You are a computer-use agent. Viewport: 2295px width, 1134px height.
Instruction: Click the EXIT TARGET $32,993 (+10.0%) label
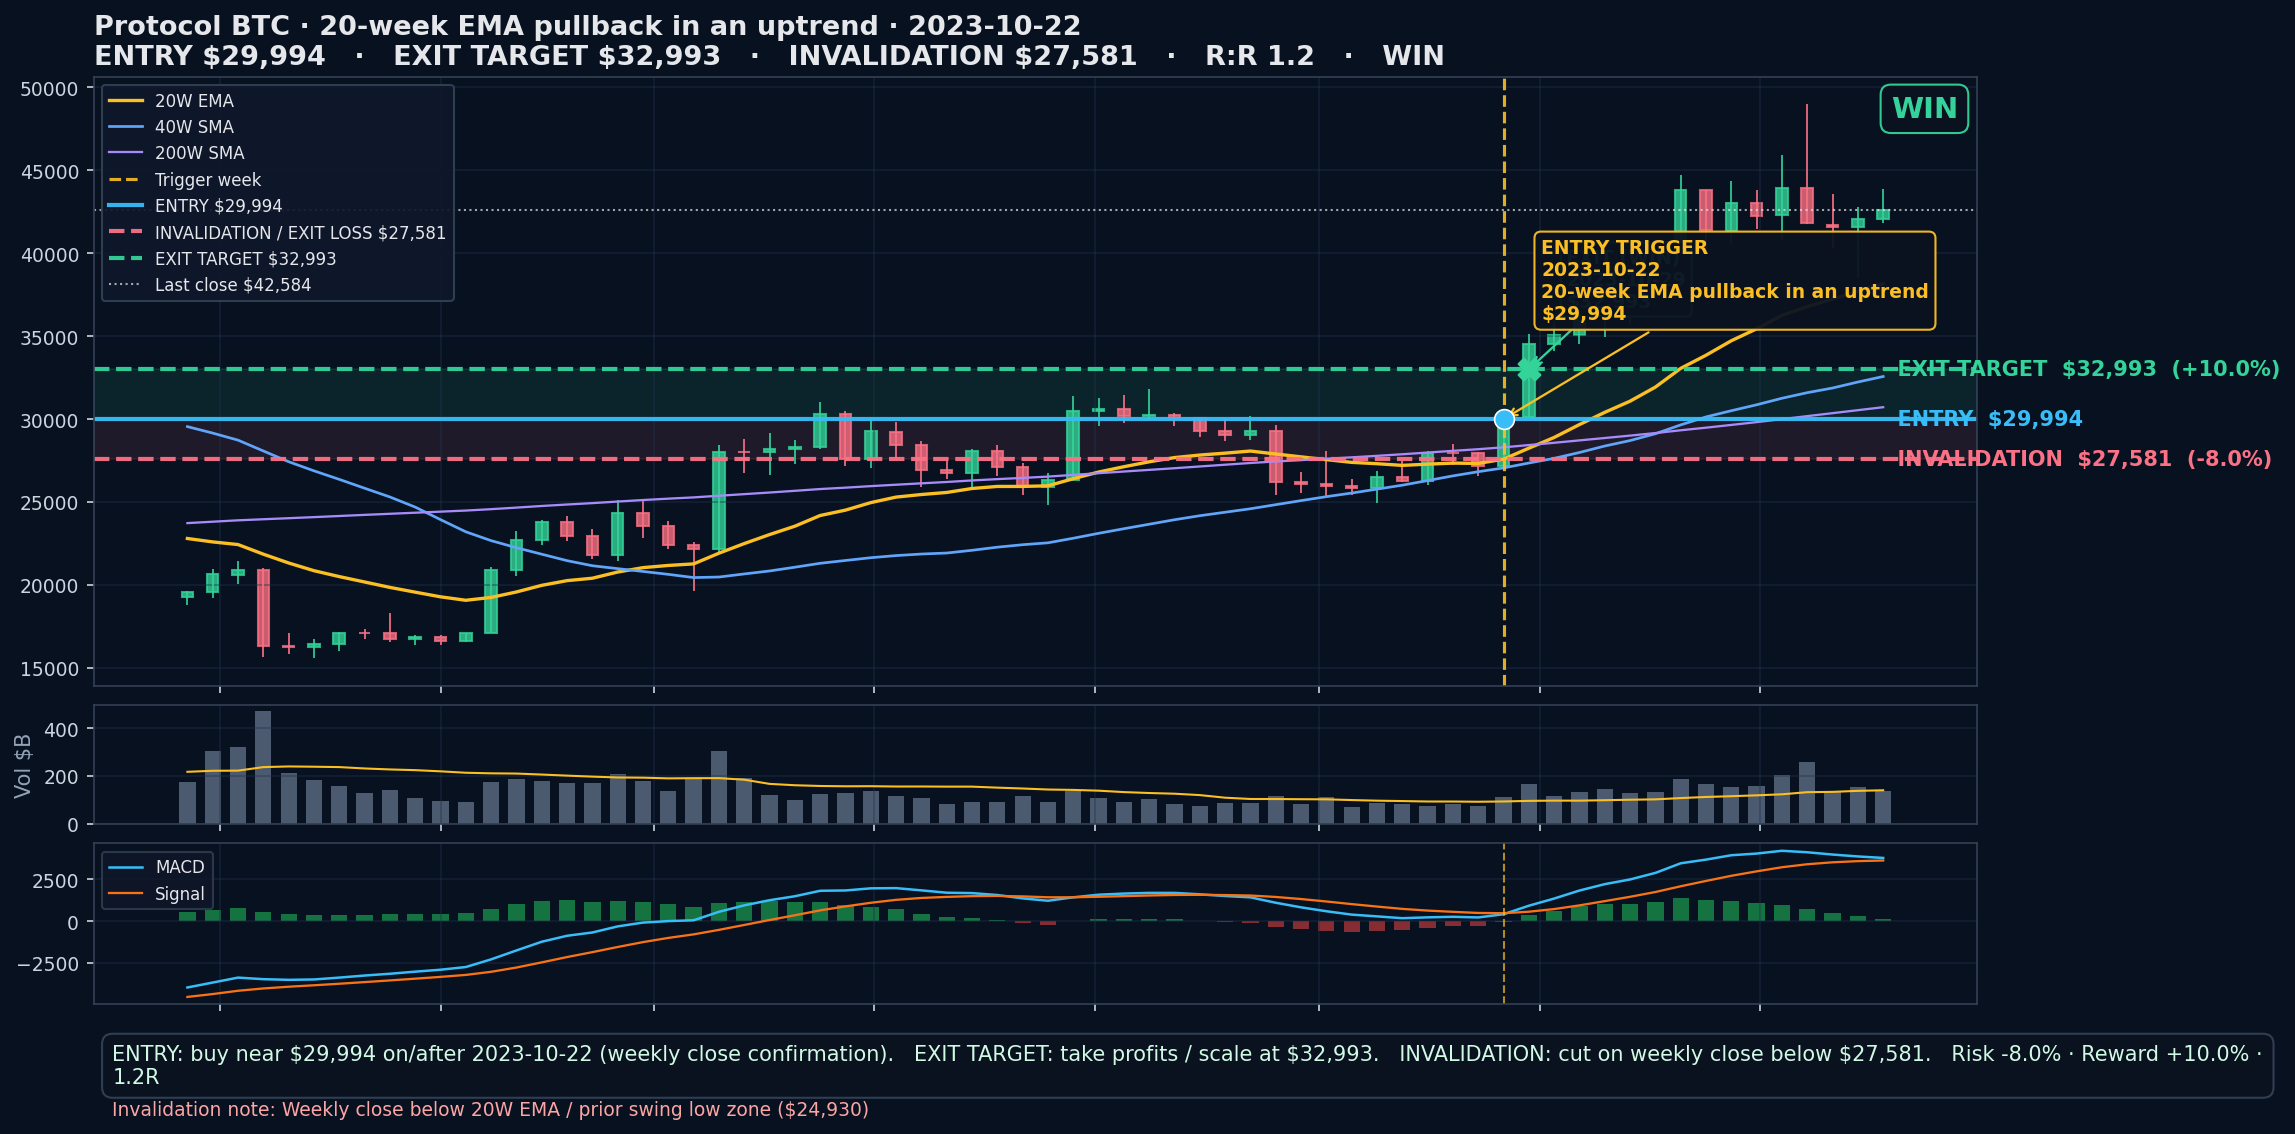pos(2088,369)
